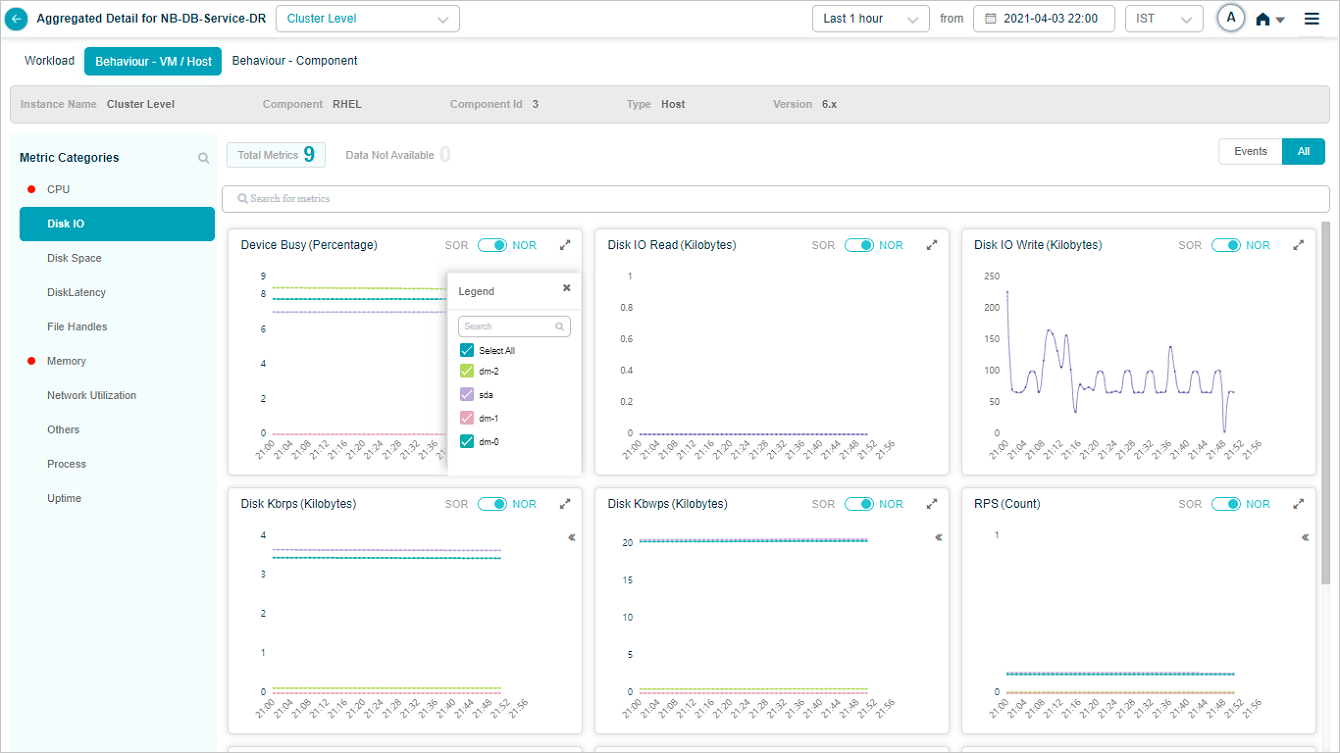Open the IST timezone dropdown
1340x753 pixels.
pos(1163,19)
